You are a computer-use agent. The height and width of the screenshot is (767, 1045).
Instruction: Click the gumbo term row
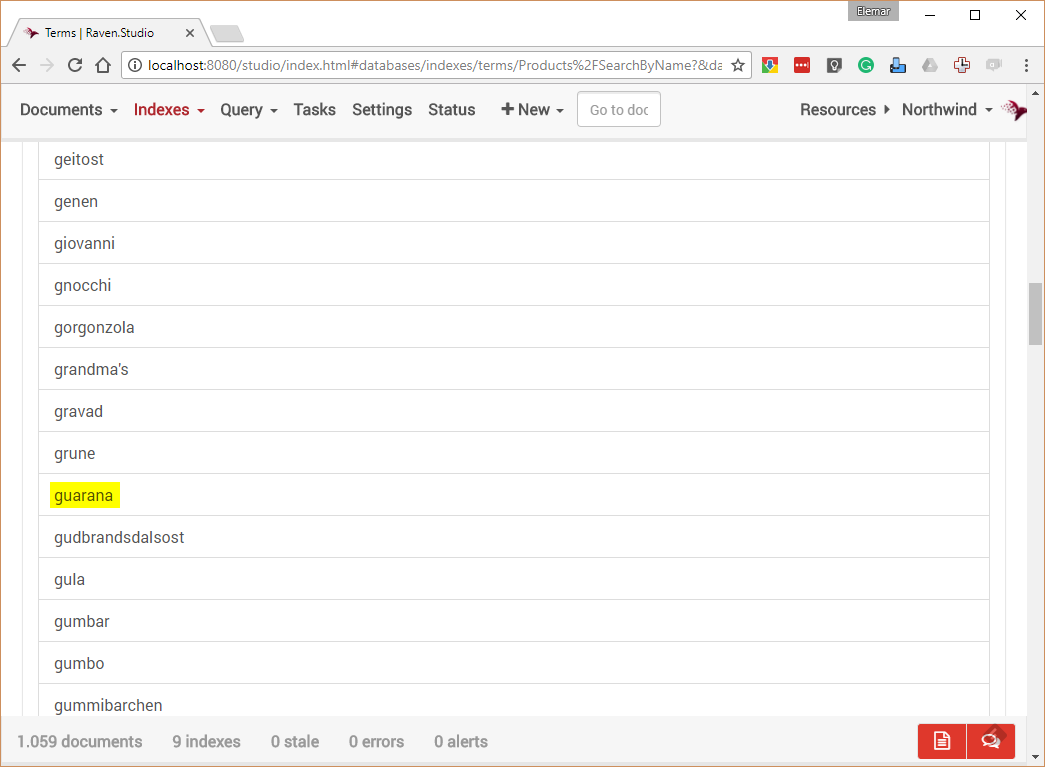[x=514, y=663]
